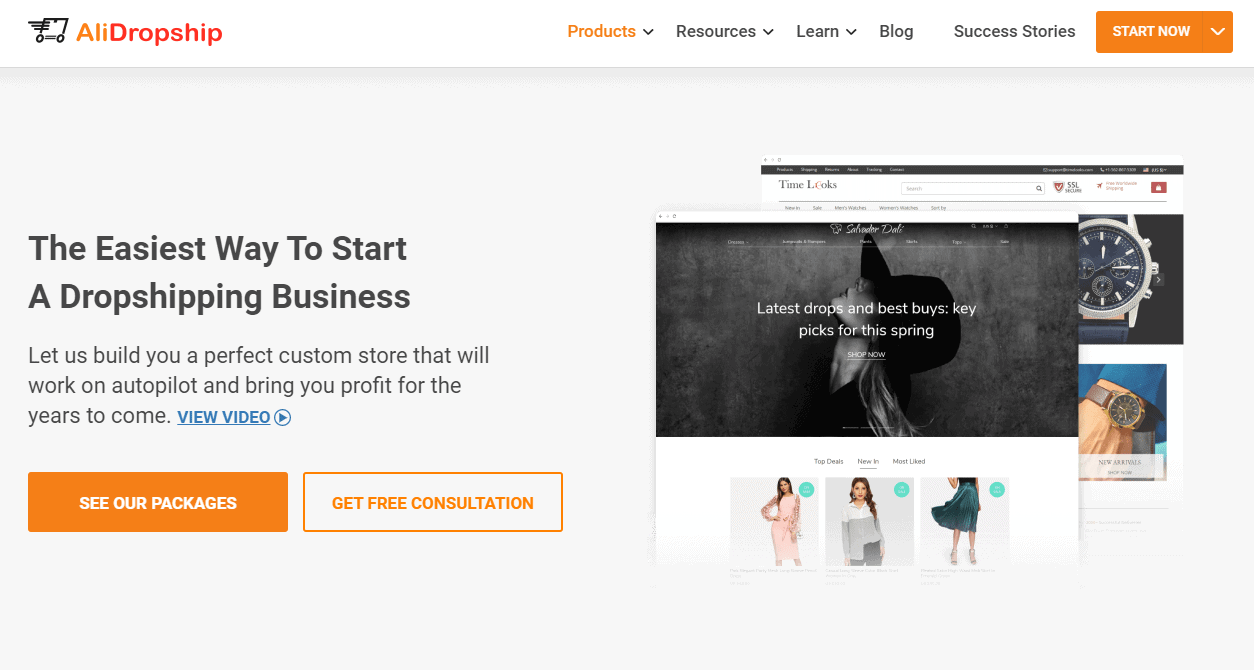Open the Blog page
The height and width of the screenshot is (670, 1254).
click(896, 31)
